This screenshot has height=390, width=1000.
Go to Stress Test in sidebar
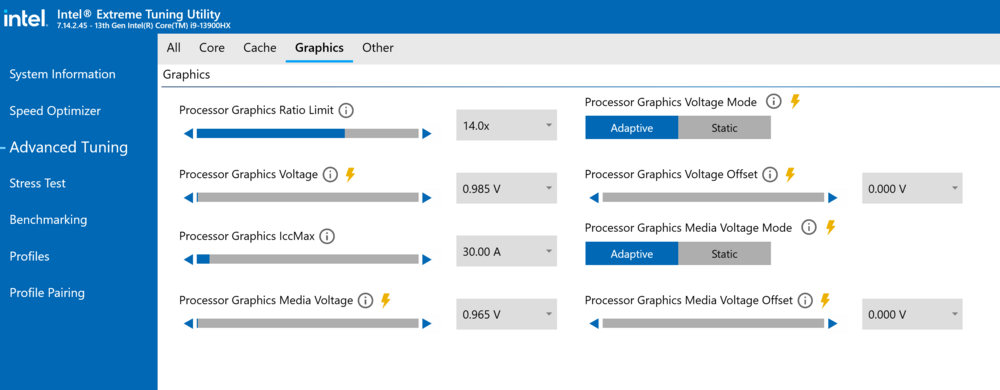point(38,184)
